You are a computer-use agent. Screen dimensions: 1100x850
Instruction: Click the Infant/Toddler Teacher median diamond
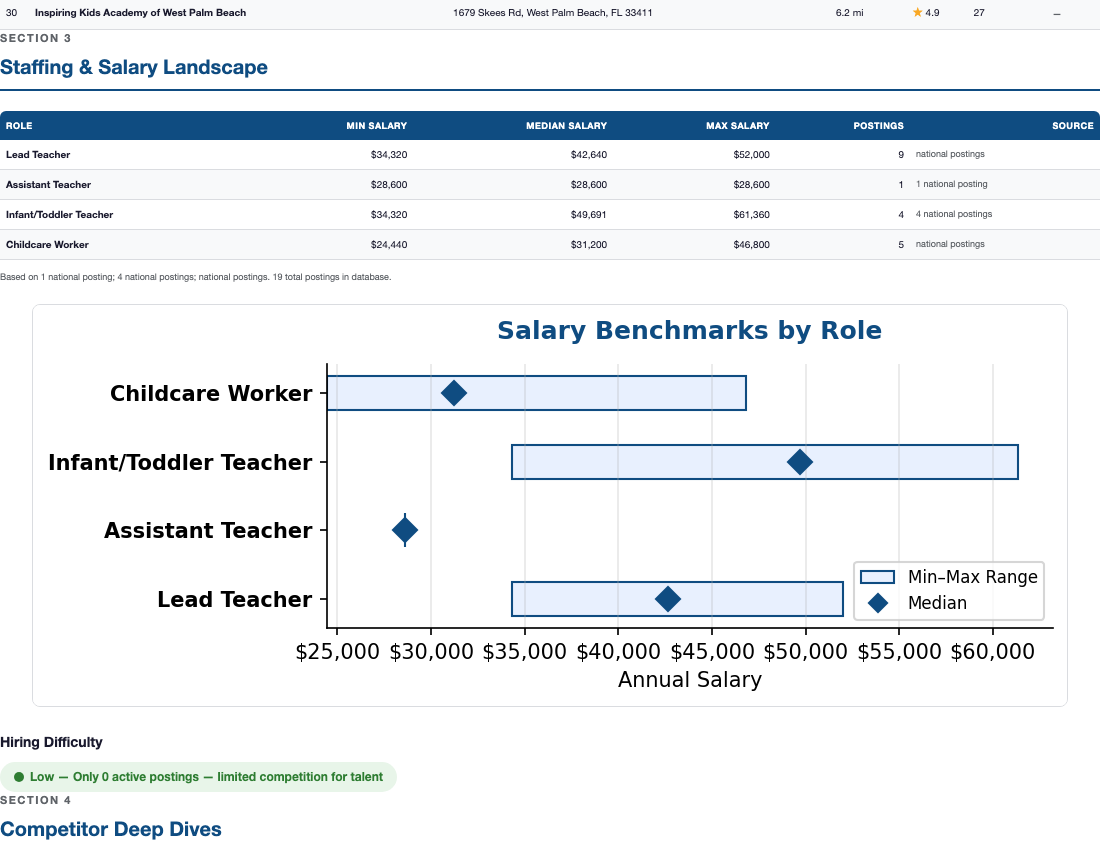pos(800,462)
